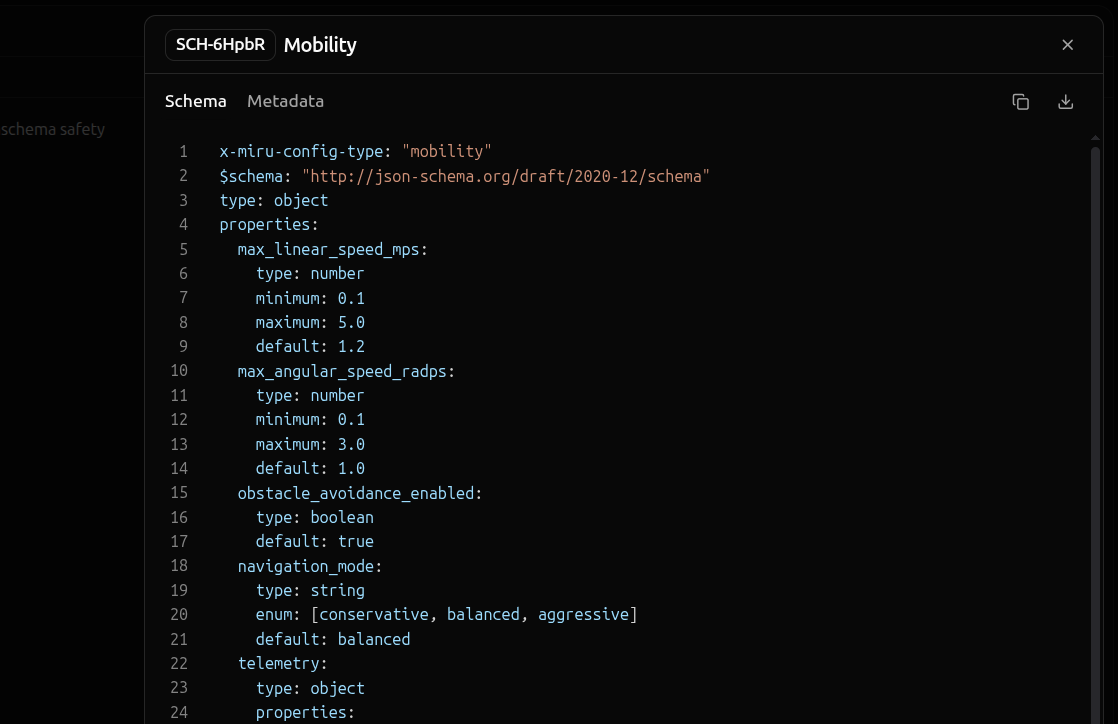The width and height of the screenshot is (1118, 724).
Task: Click the "schema safety" text behind dialog
Action: click(53, 129)
